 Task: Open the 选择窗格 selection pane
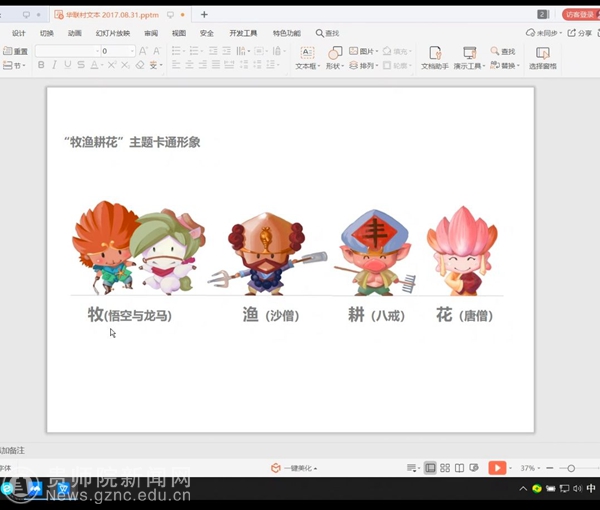[x=543, y=58]
